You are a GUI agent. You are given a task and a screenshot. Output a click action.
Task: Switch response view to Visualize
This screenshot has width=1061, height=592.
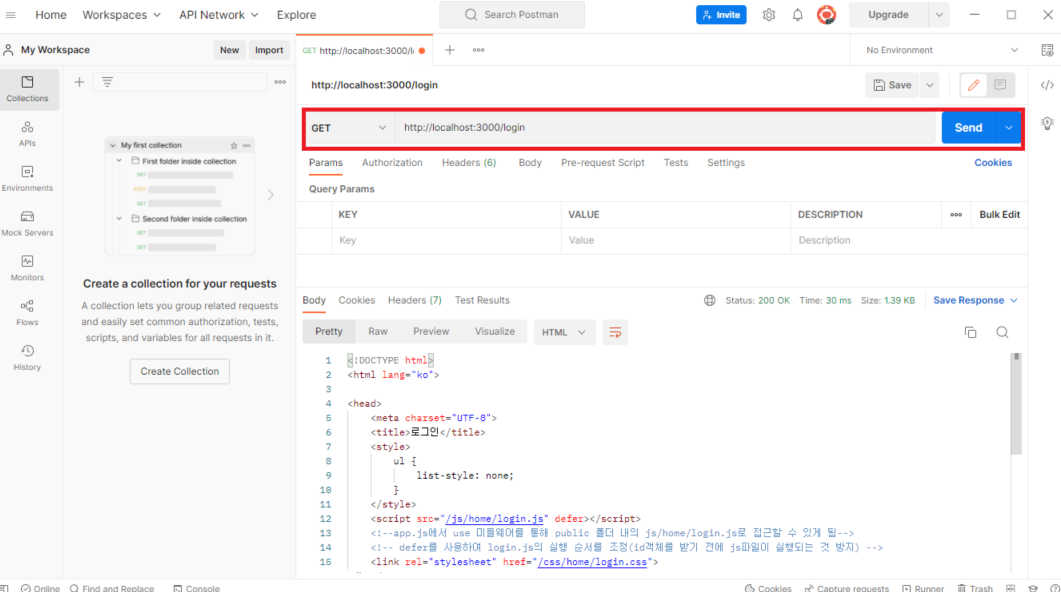tap(495, 332)
